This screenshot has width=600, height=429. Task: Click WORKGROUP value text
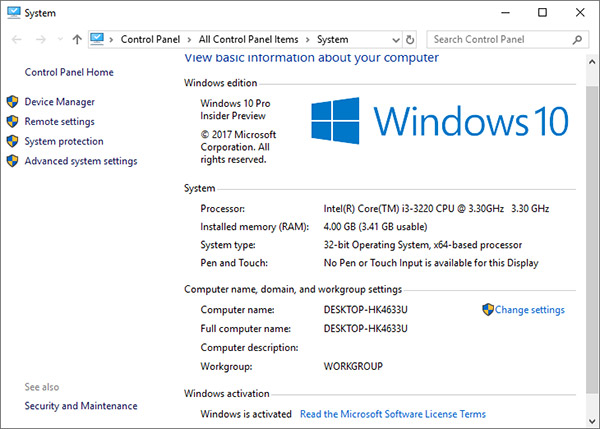353,366
